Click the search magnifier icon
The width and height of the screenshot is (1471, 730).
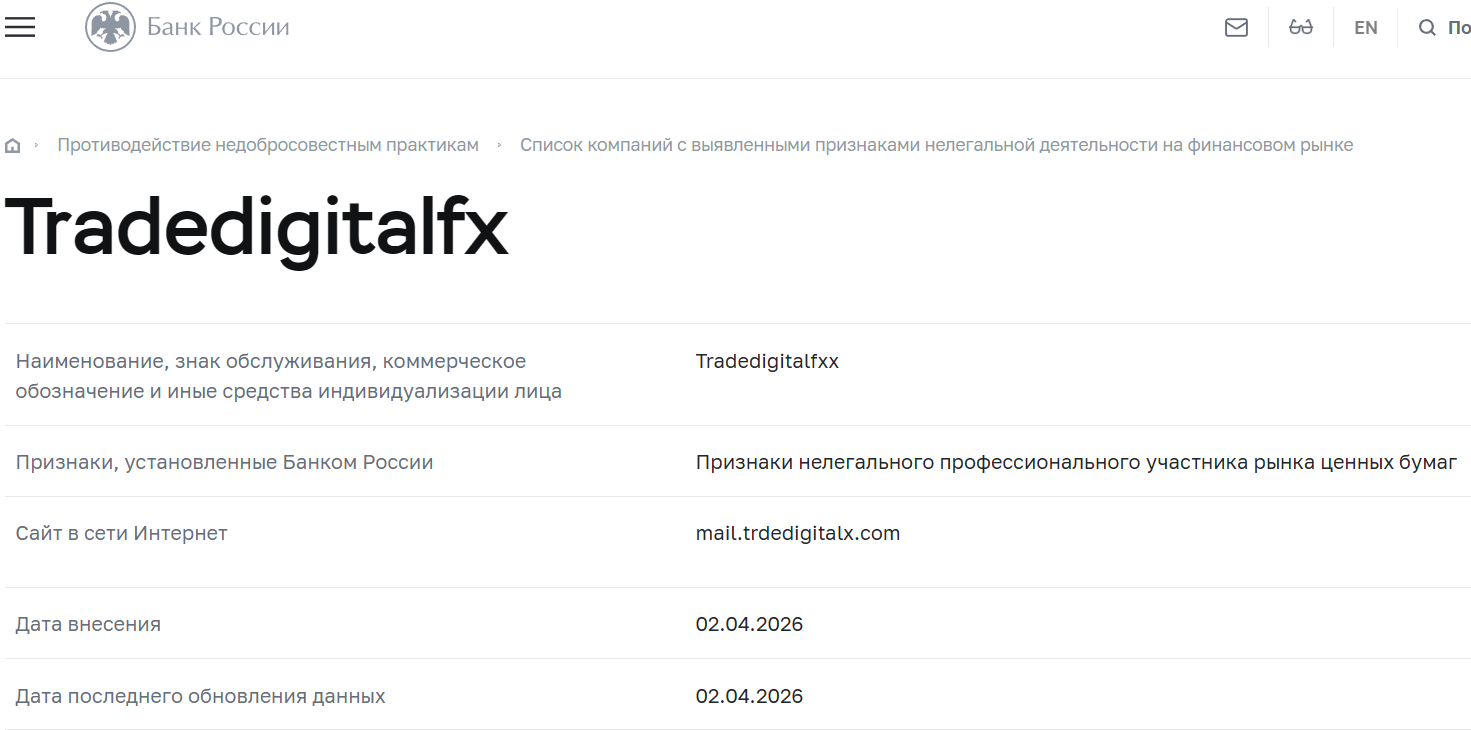pos(1427,27)
